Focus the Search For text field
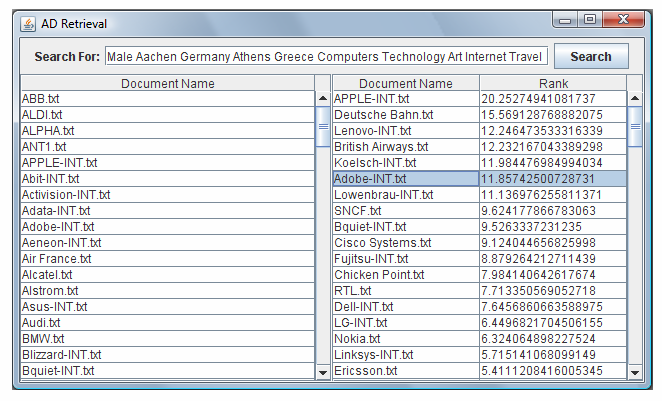This screenshot has width=662, height=401. coord(326,56)
